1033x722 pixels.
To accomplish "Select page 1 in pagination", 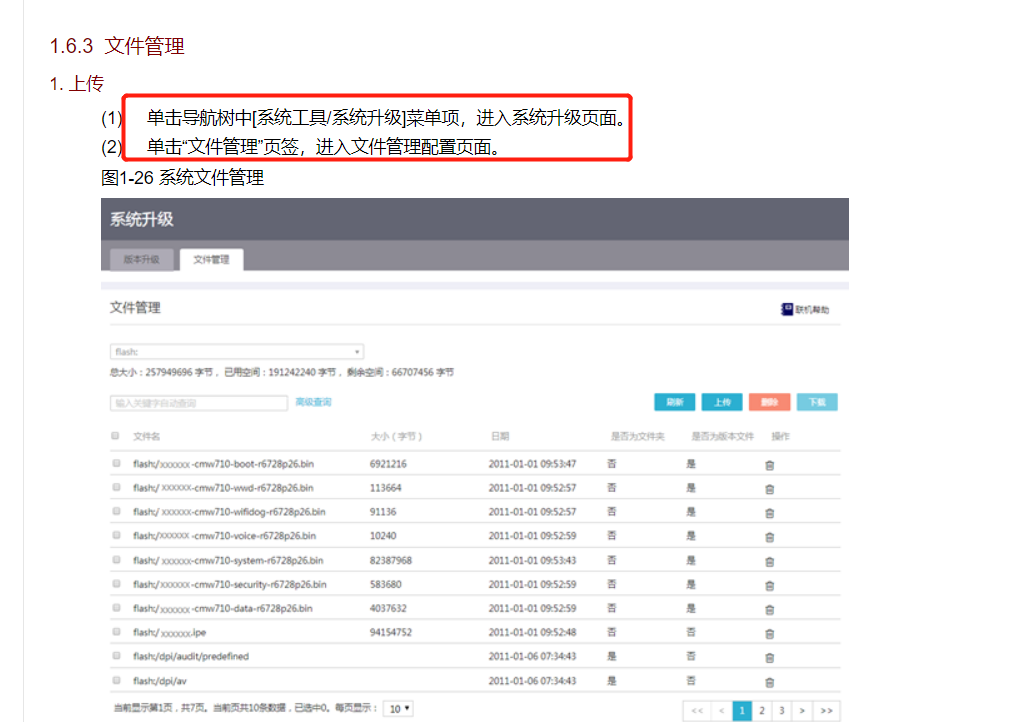I will (x=742, y=711).
